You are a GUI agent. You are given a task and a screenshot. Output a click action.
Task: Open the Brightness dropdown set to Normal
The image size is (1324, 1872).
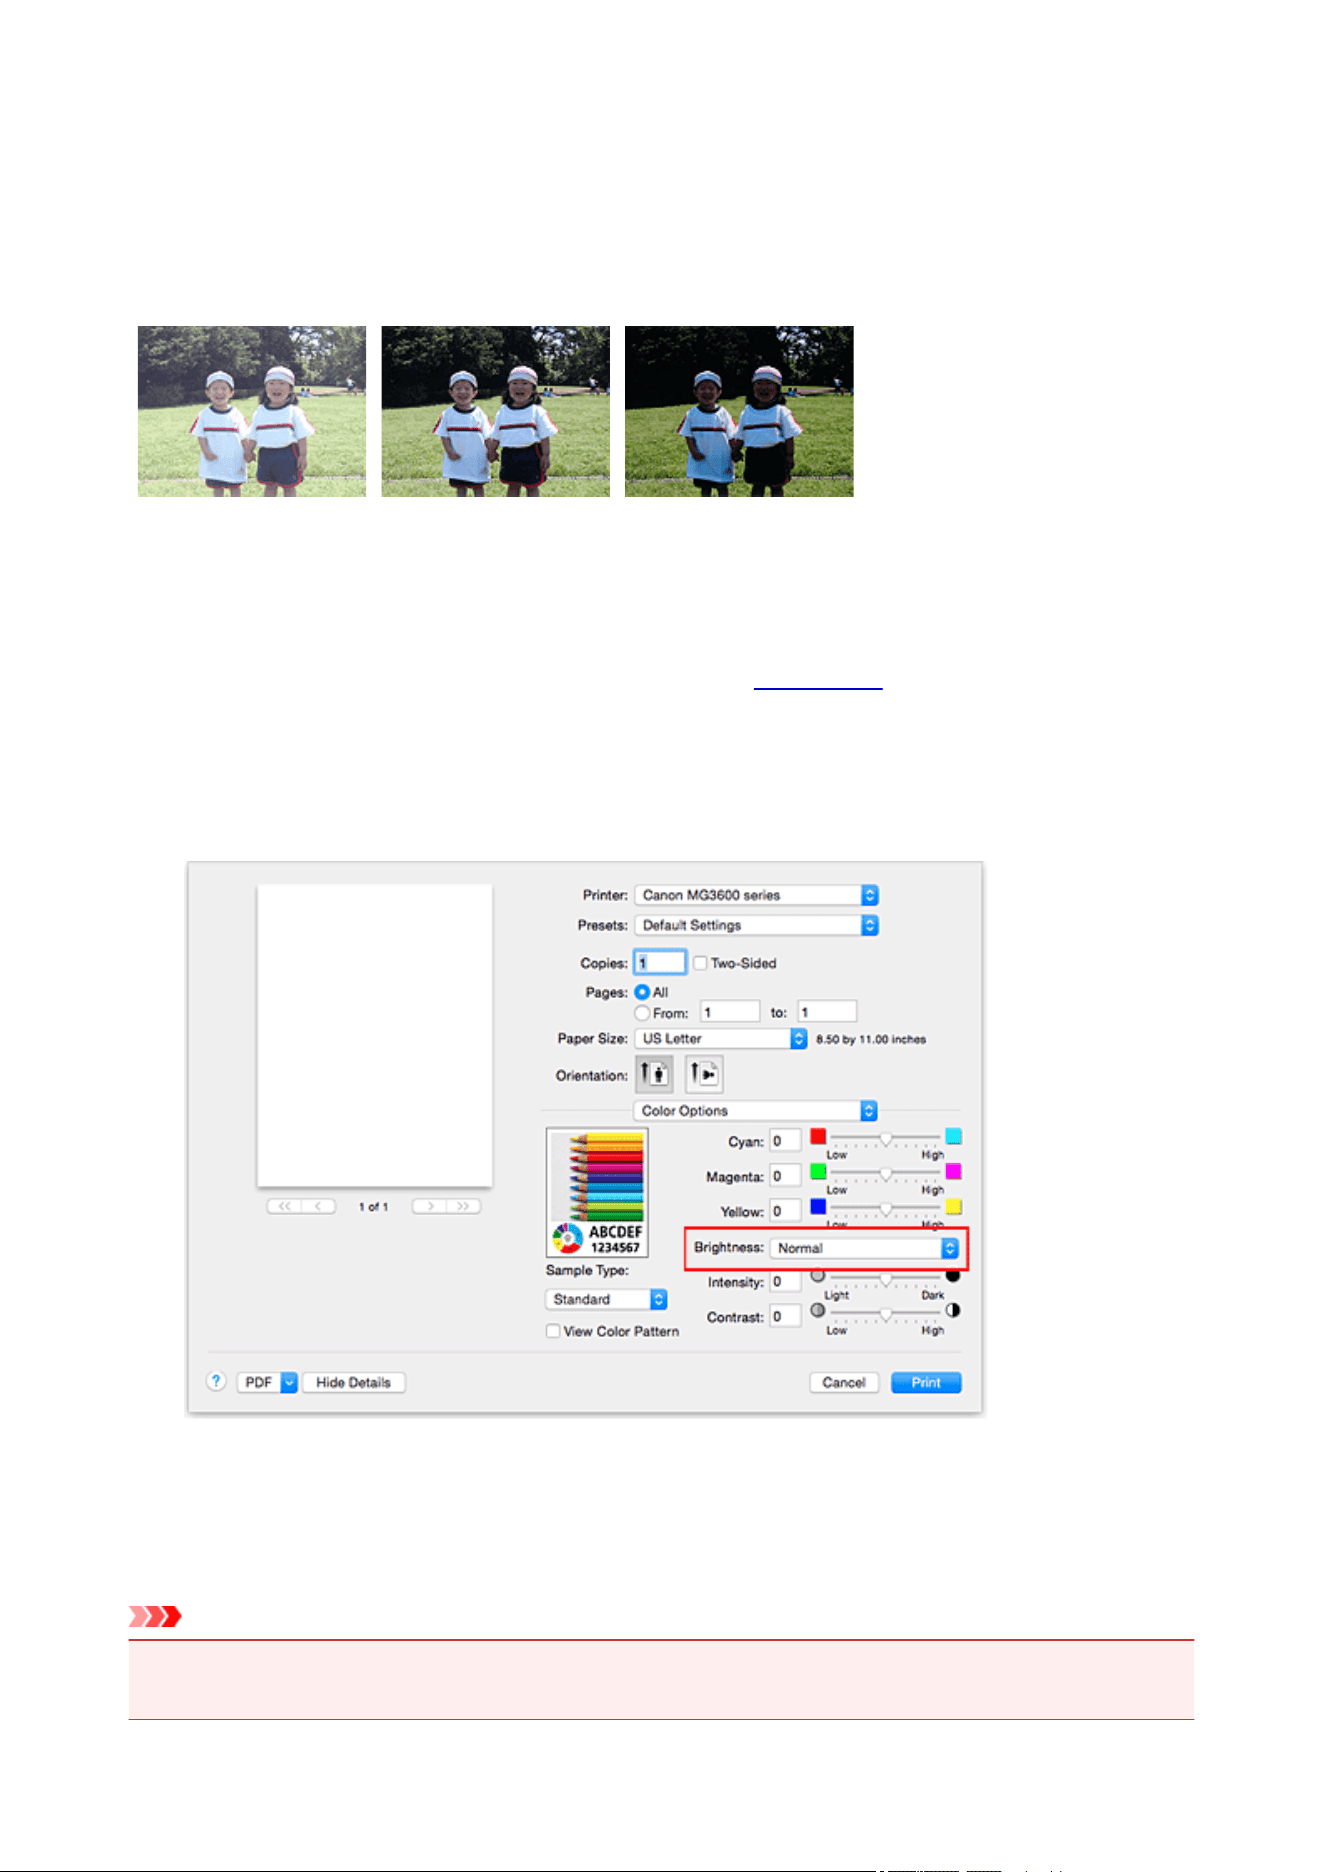[x=864, y=1248]
